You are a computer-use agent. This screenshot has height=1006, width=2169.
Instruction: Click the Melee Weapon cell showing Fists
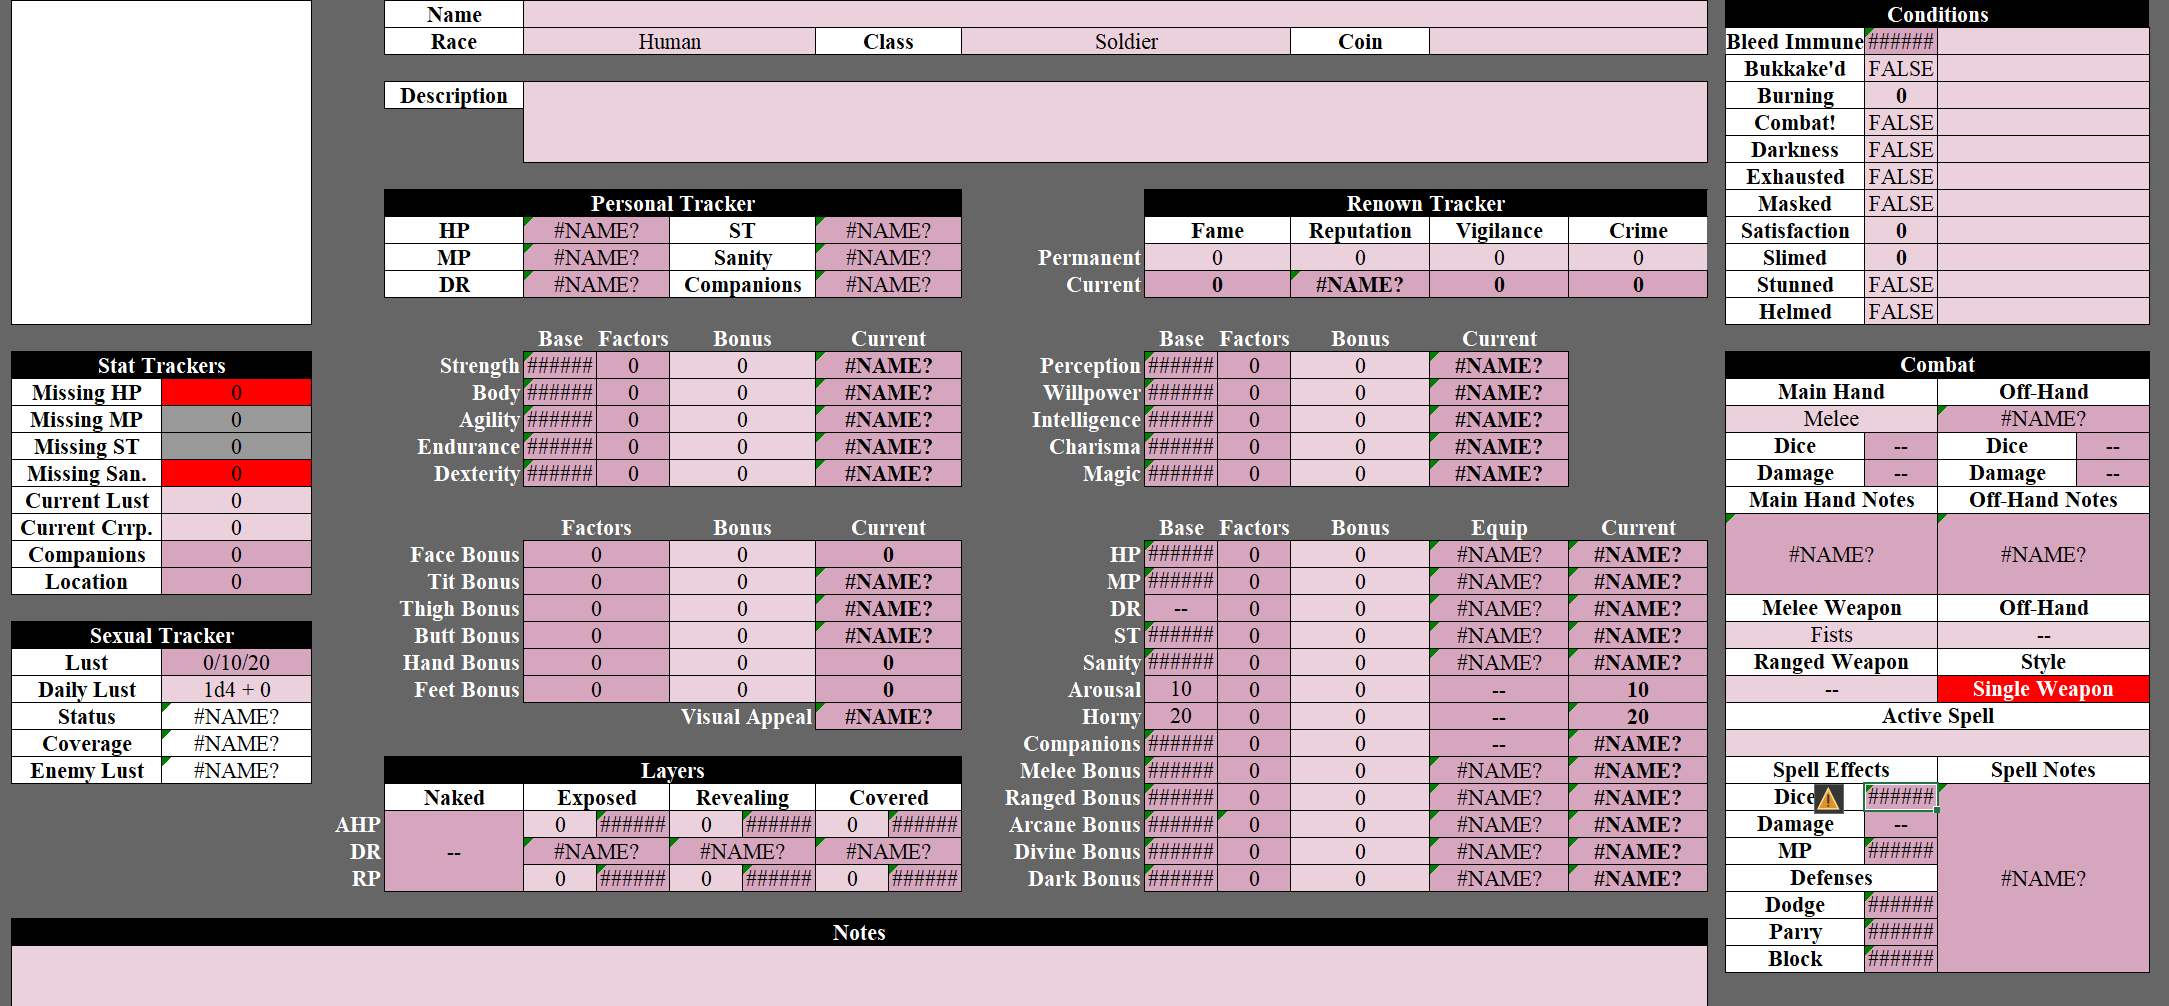pyautogui.click(x=1831, y=634)
